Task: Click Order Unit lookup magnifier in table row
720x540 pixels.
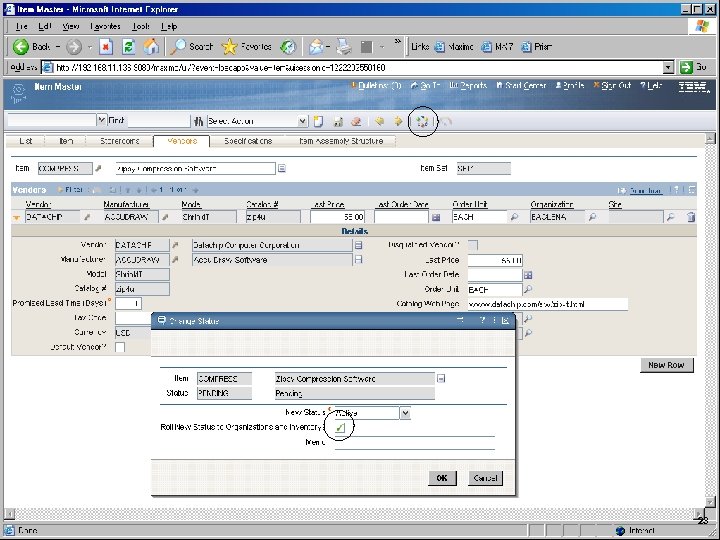Action: (514, 217)
